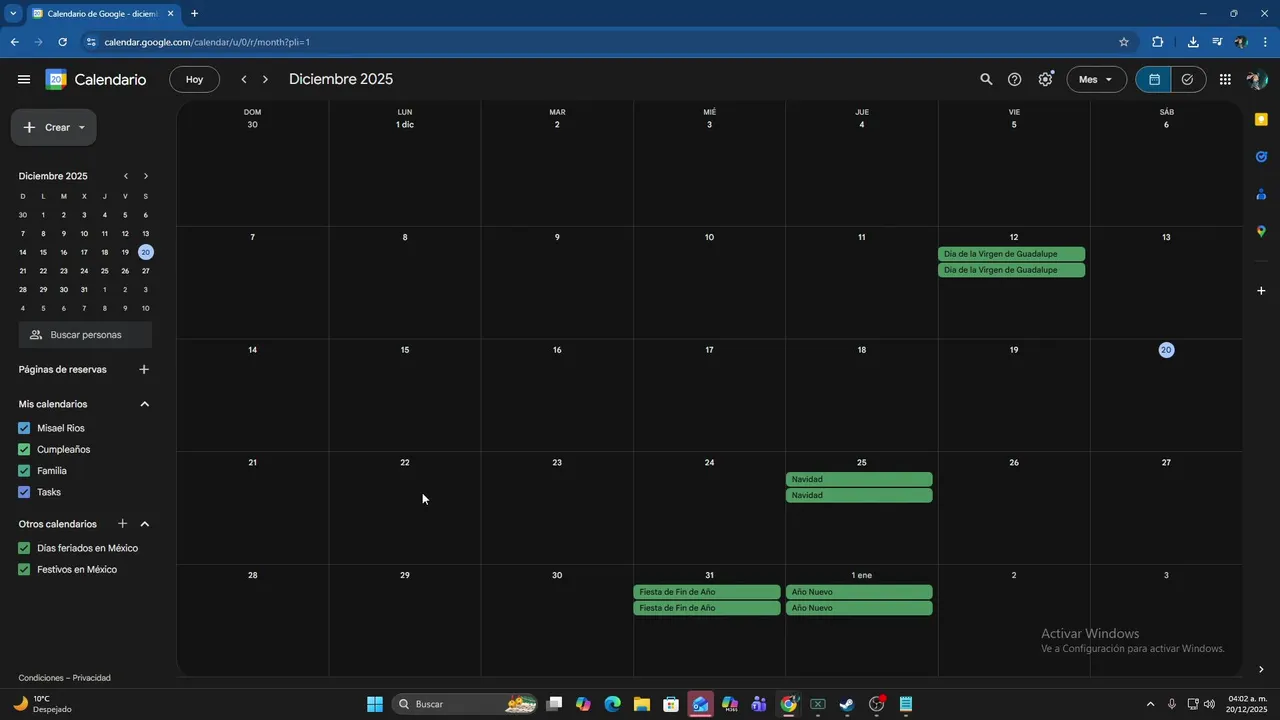The height and width of the screenshot is (720, 1280).
Task: Open first Día de la Virgen de Guadalupe event
Action: 1012,254
